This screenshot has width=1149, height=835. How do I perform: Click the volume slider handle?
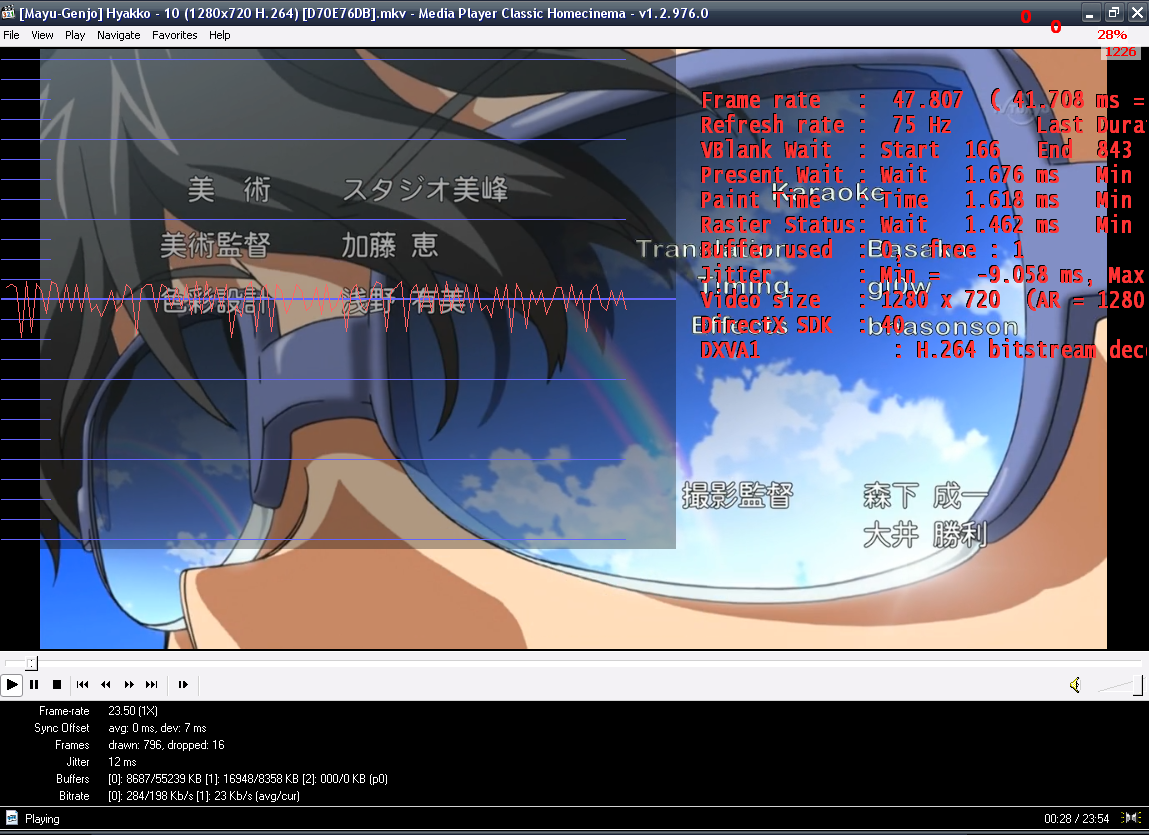[1138, 685]
